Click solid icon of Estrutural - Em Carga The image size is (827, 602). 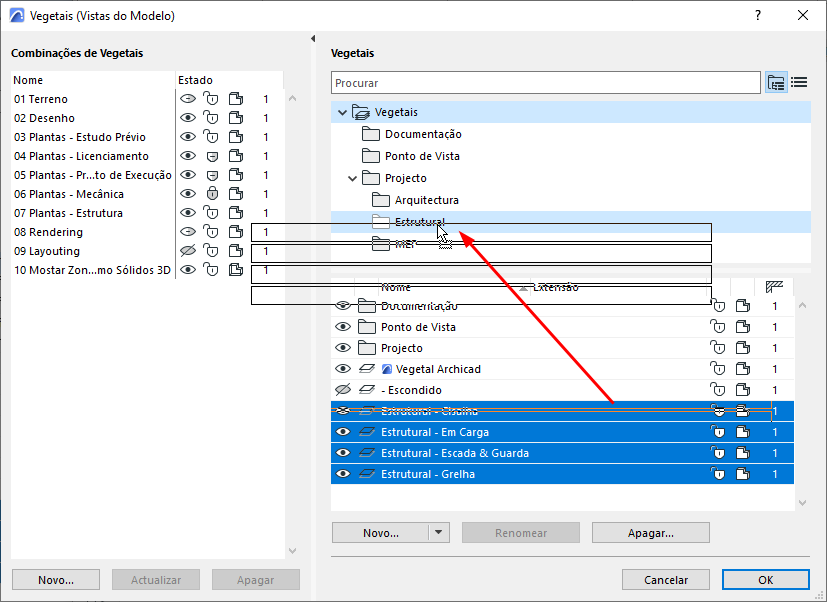[x=743, y=432]
